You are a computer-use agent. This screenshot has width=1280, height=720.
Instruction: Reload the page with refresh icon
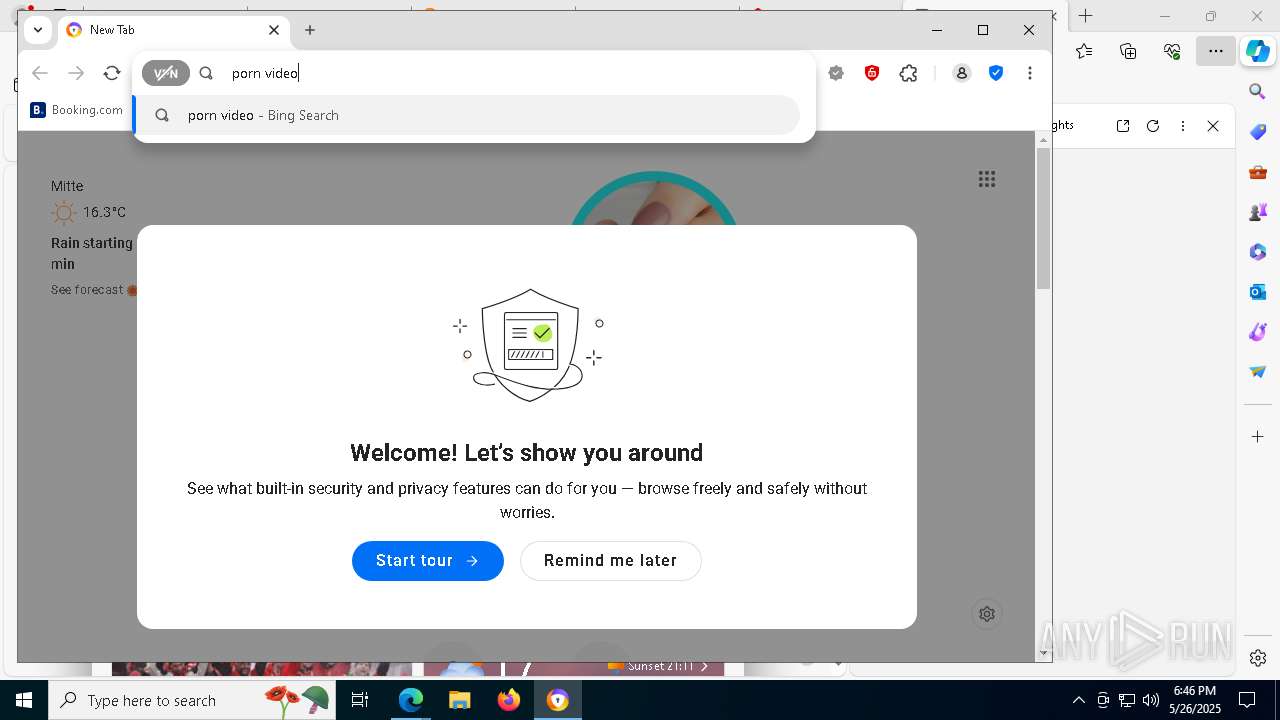point(112,73)
